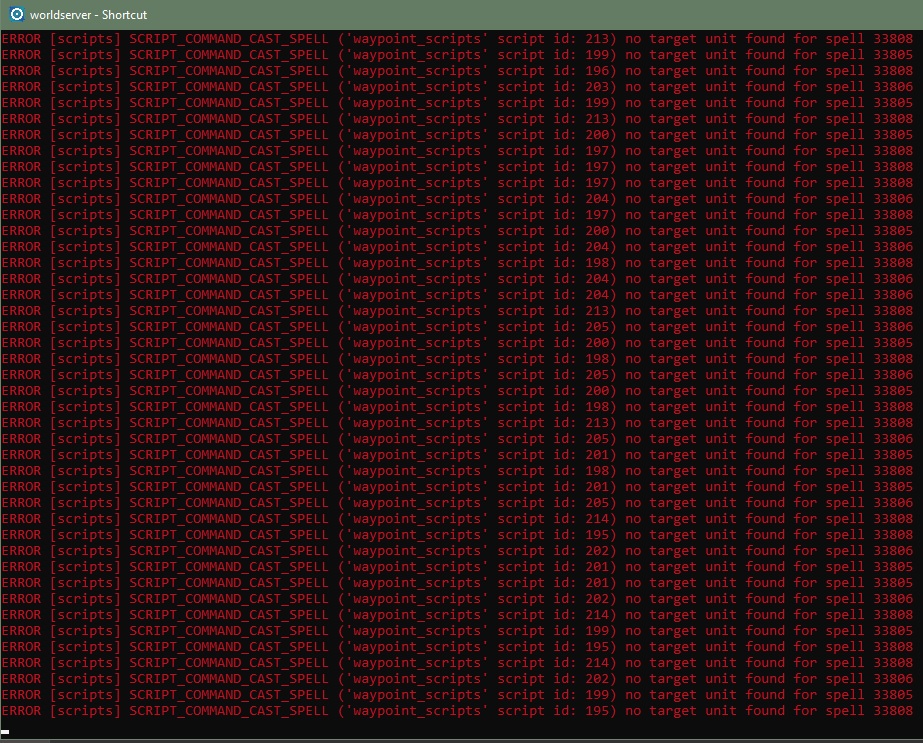Click the word ERROR on the top line

[x=21, y=39]
